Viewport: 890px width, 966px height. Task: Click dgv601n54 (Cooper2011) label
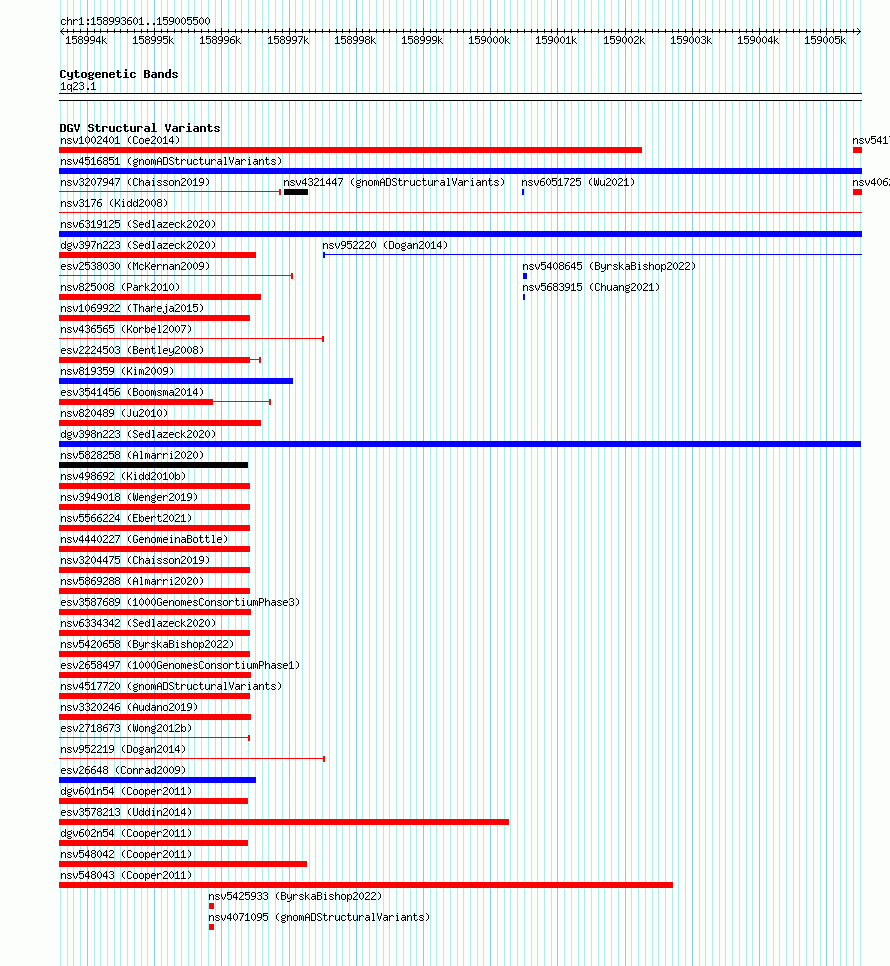point(126,791)
